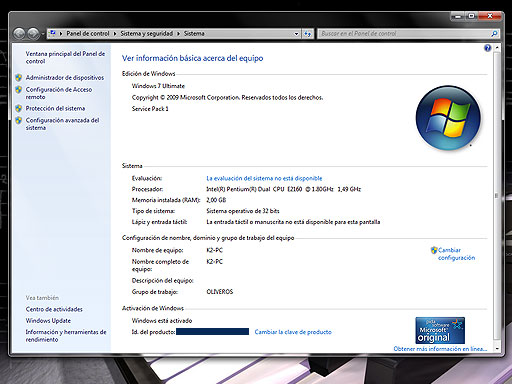Click 'Cambiar la clave de producto' link
Image resolution: width=512 pixels, height=384 pixels.
pos(293,332)
